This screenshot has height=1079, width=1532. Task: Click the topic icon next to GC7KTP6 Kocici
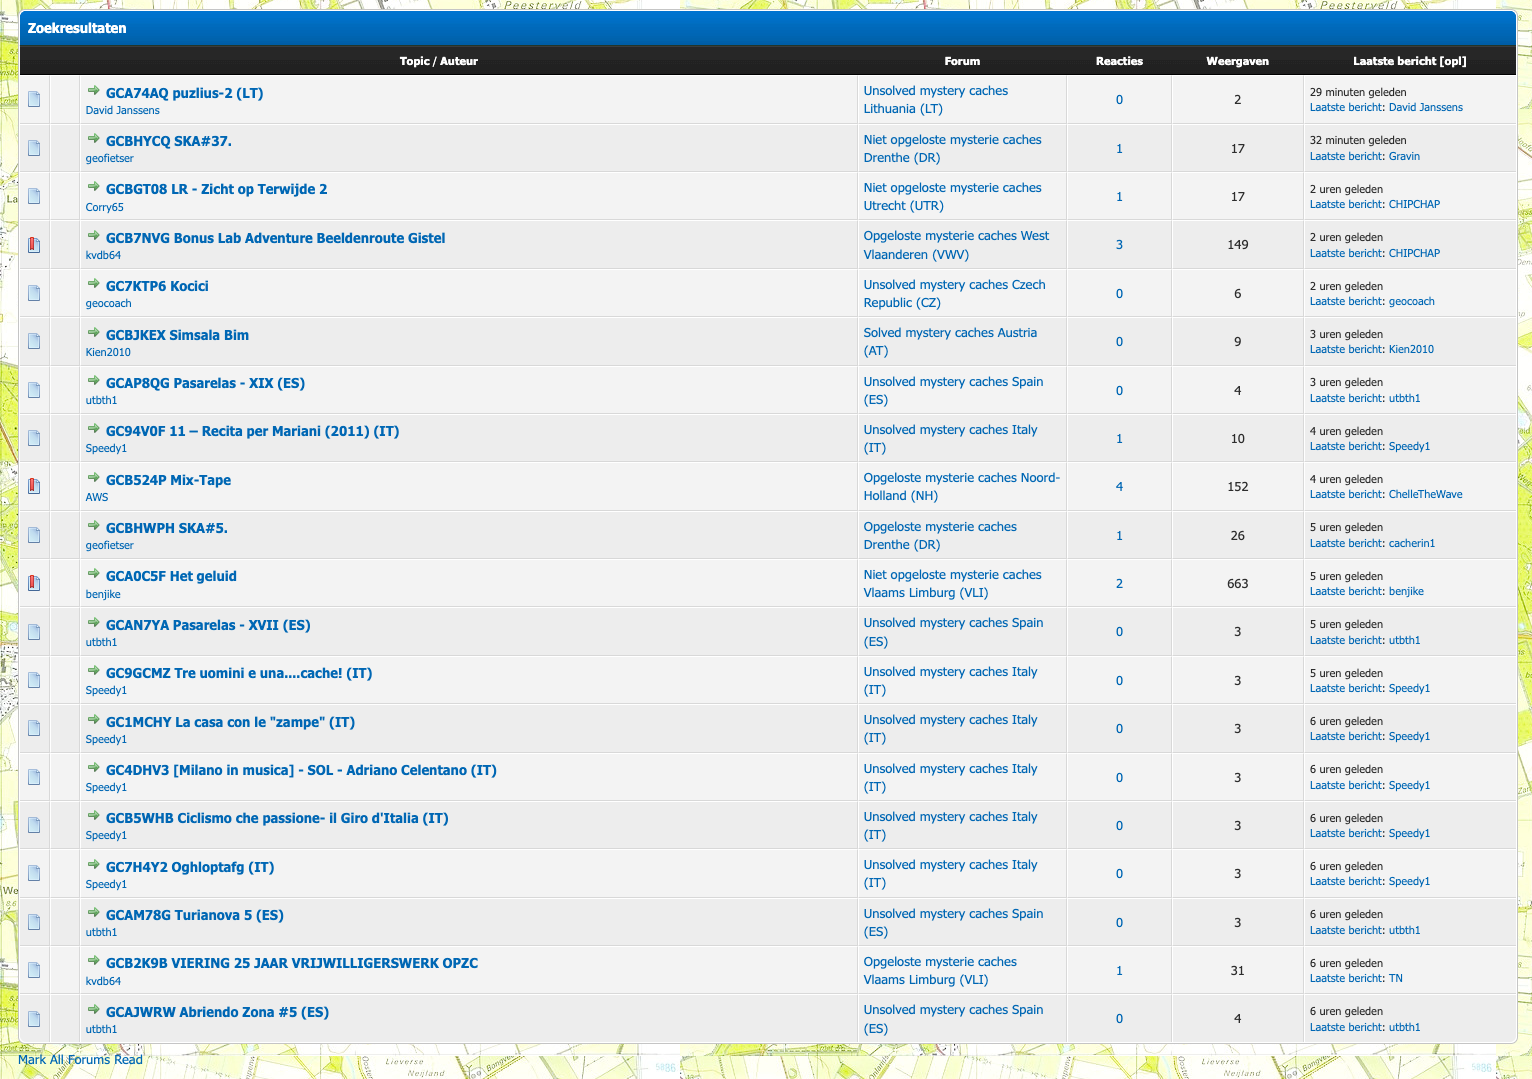[34, 292]
